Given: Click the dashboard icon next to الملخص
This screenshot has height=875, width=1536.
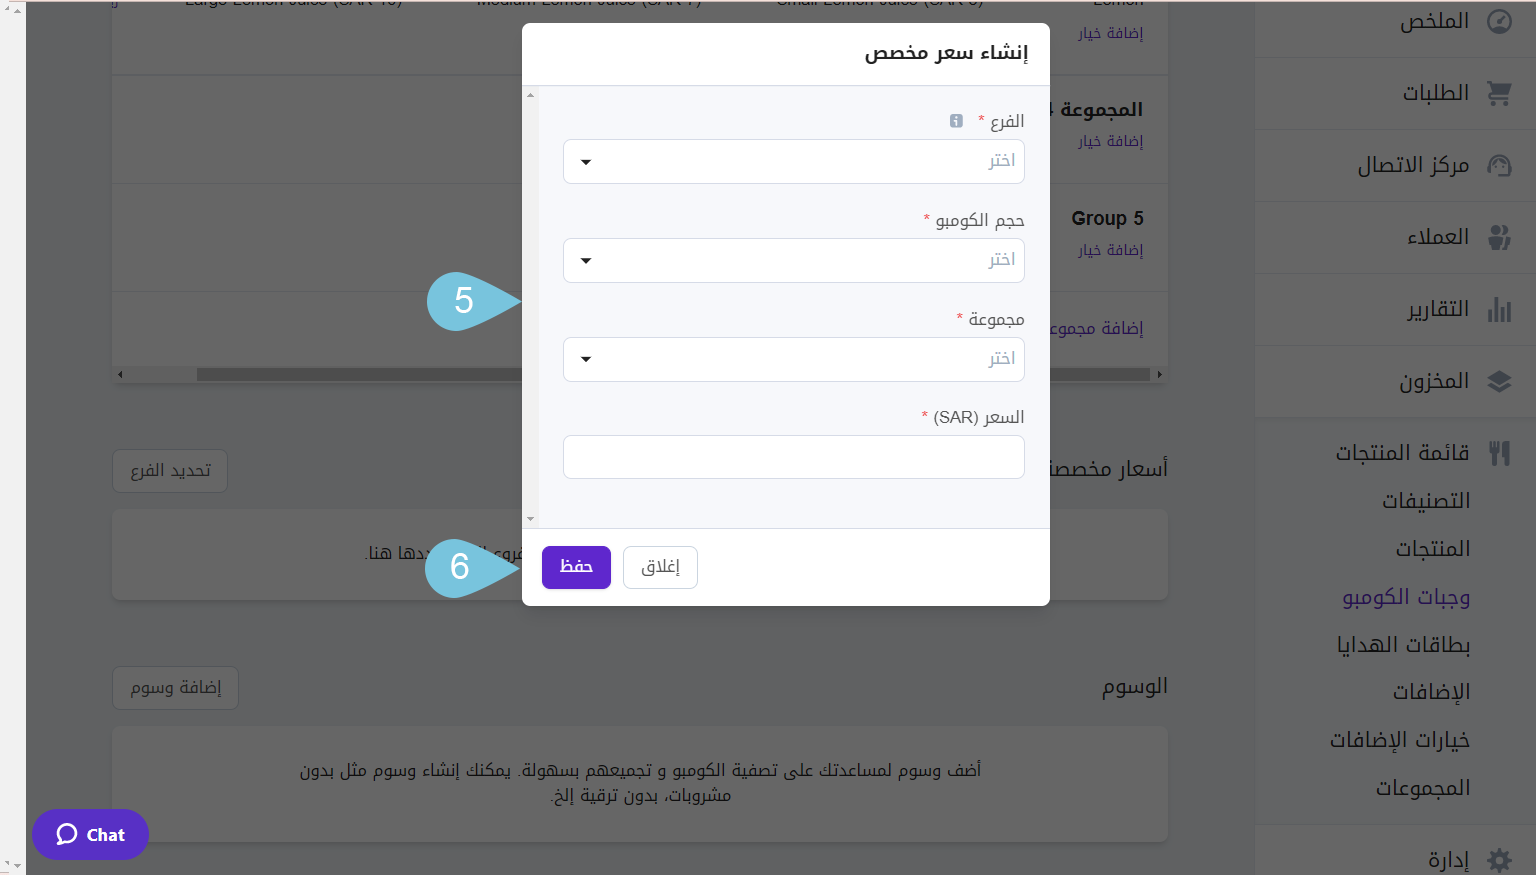Looking at the screenshot, I should 1499,21.
